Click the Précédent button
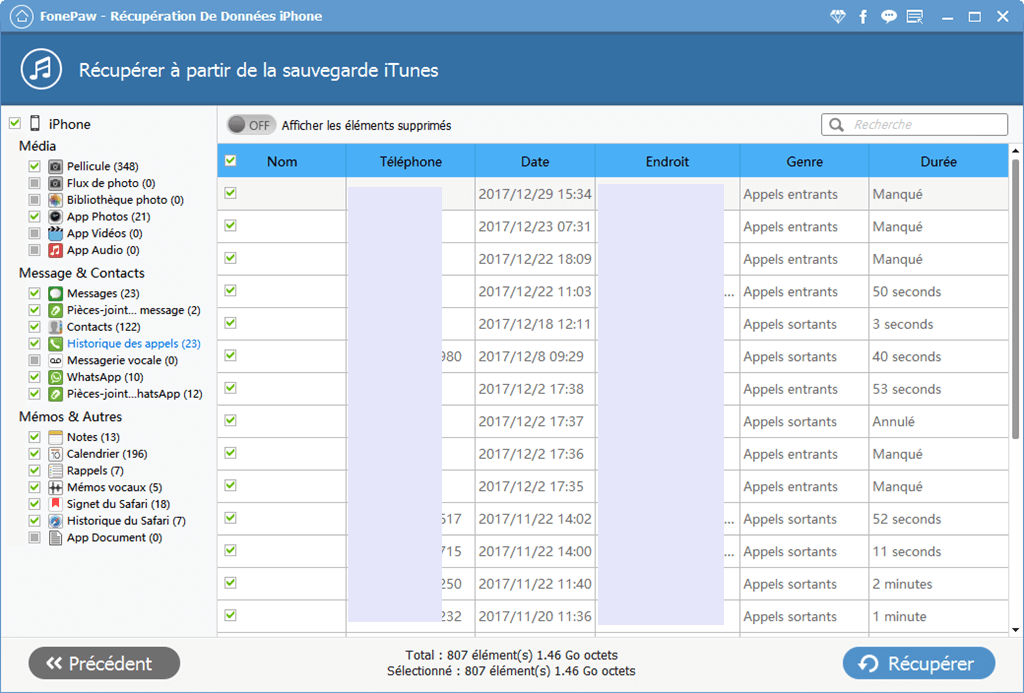The image size is (1024, 693). click(104, 663)
